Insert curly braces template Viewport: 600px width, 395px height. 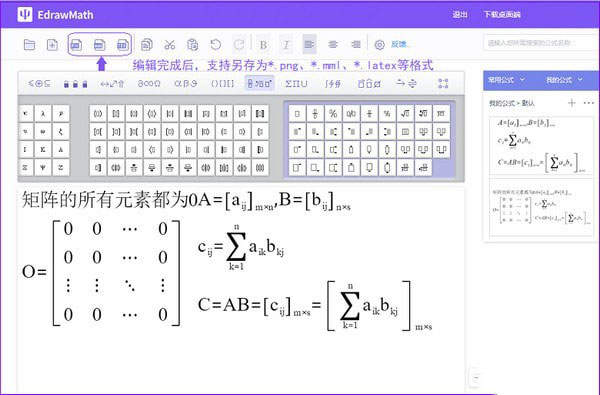pyautogui.click(x=134, y=113)
